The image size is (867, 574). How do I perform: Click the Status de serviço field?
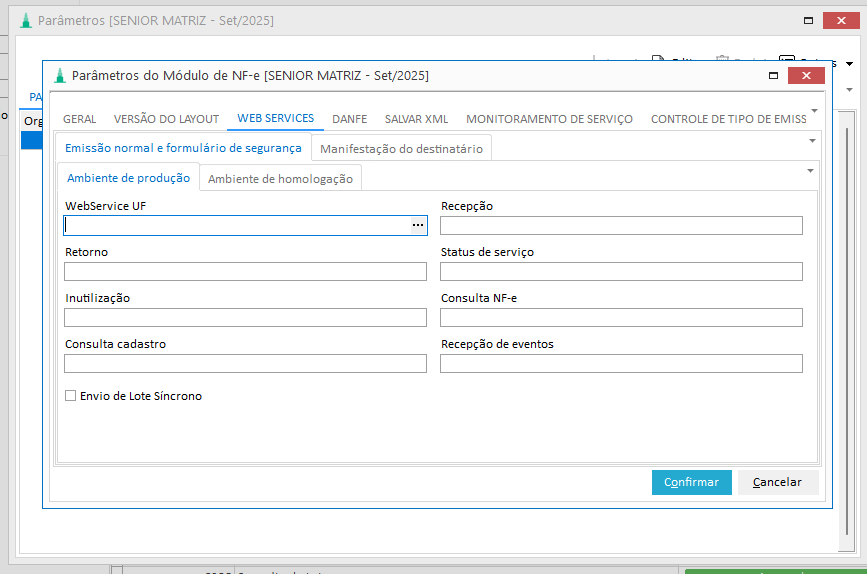click(621, 271)
